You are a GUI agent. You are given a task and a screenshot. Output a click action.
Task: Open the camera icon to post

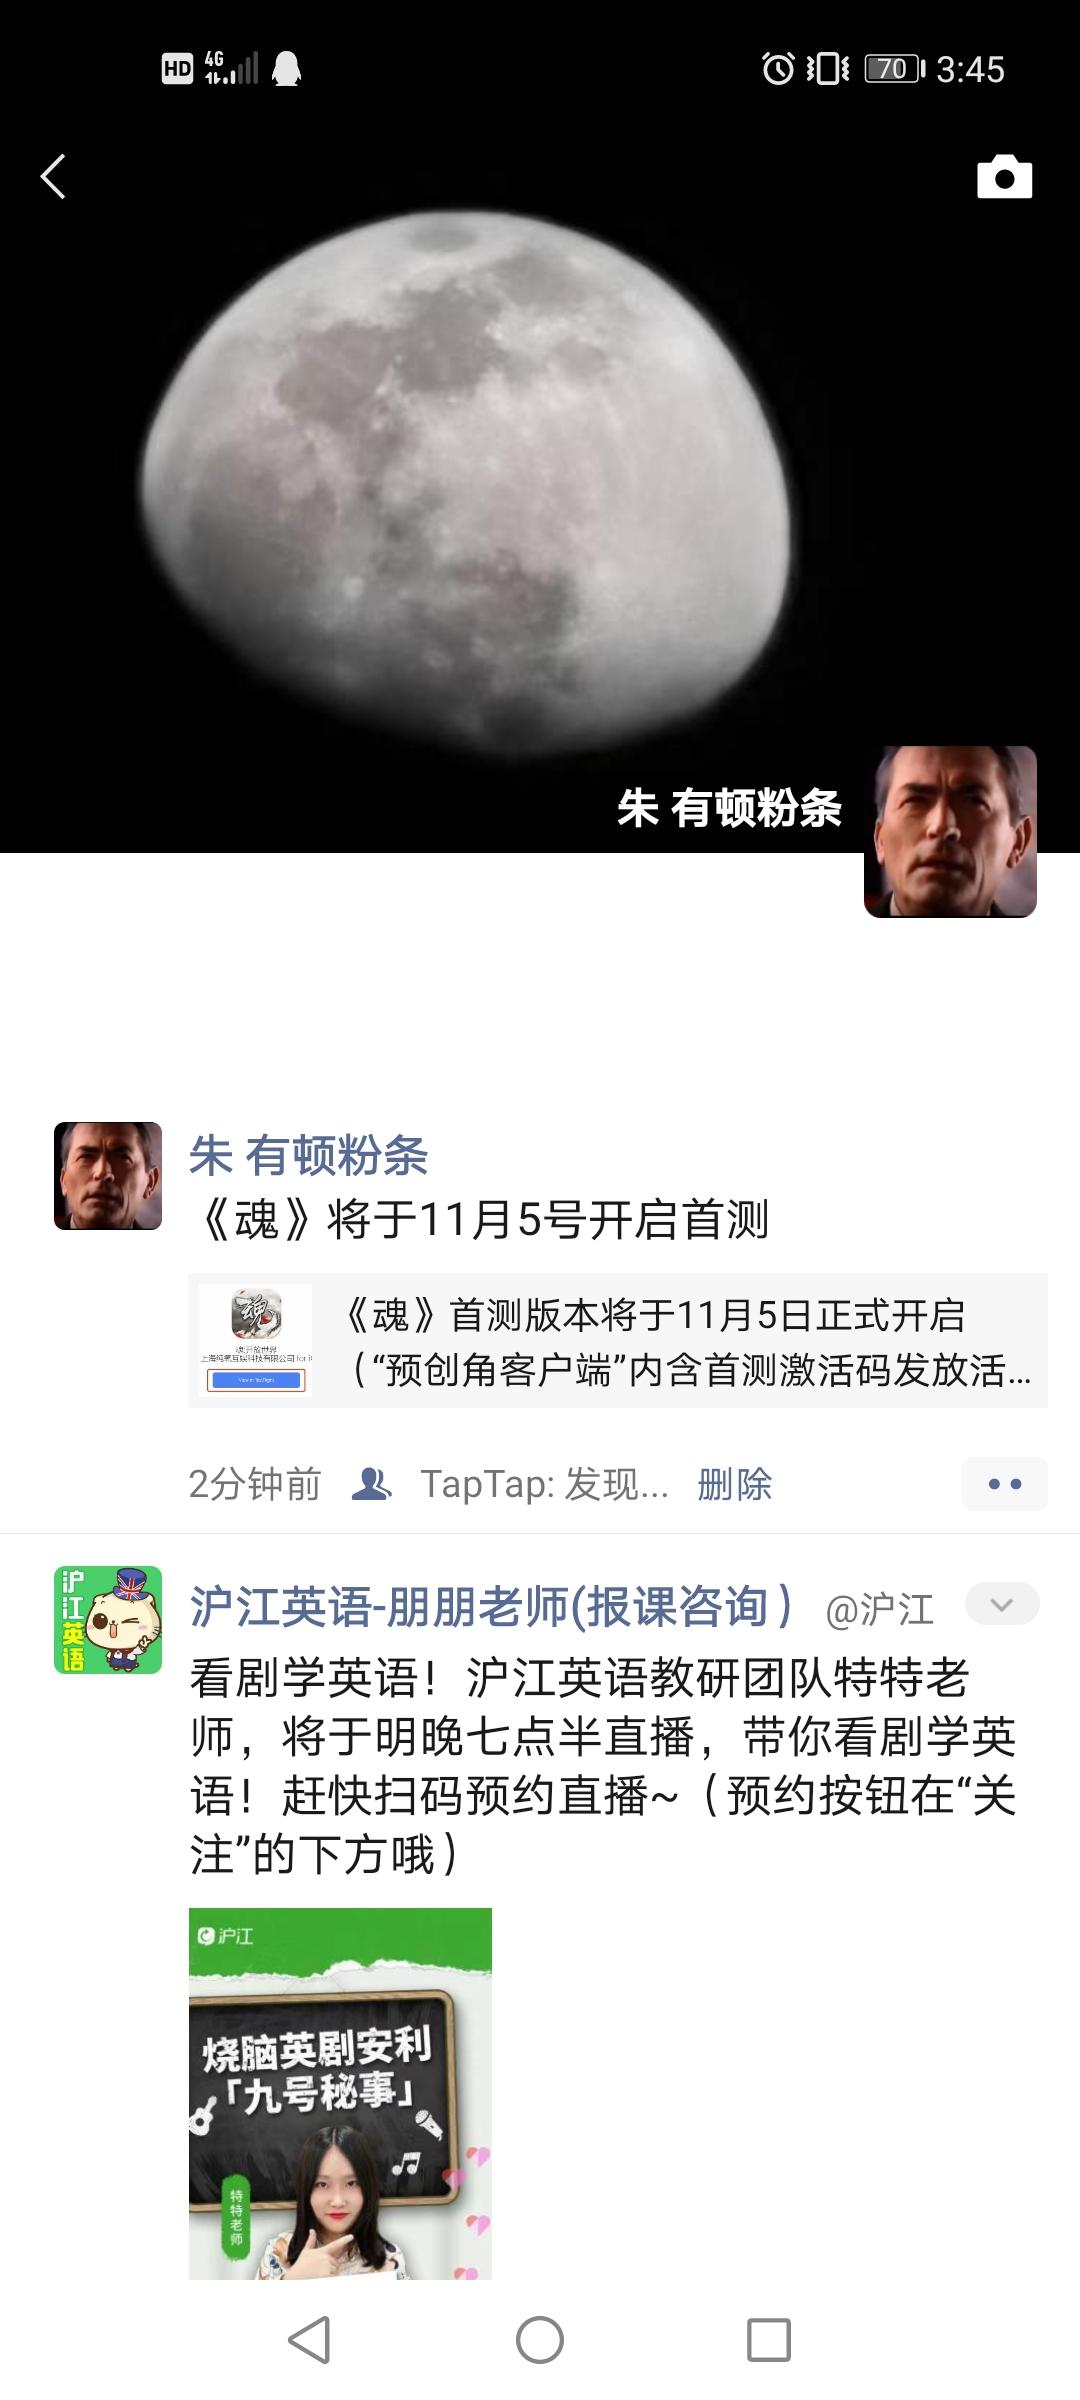(1004, 177)
